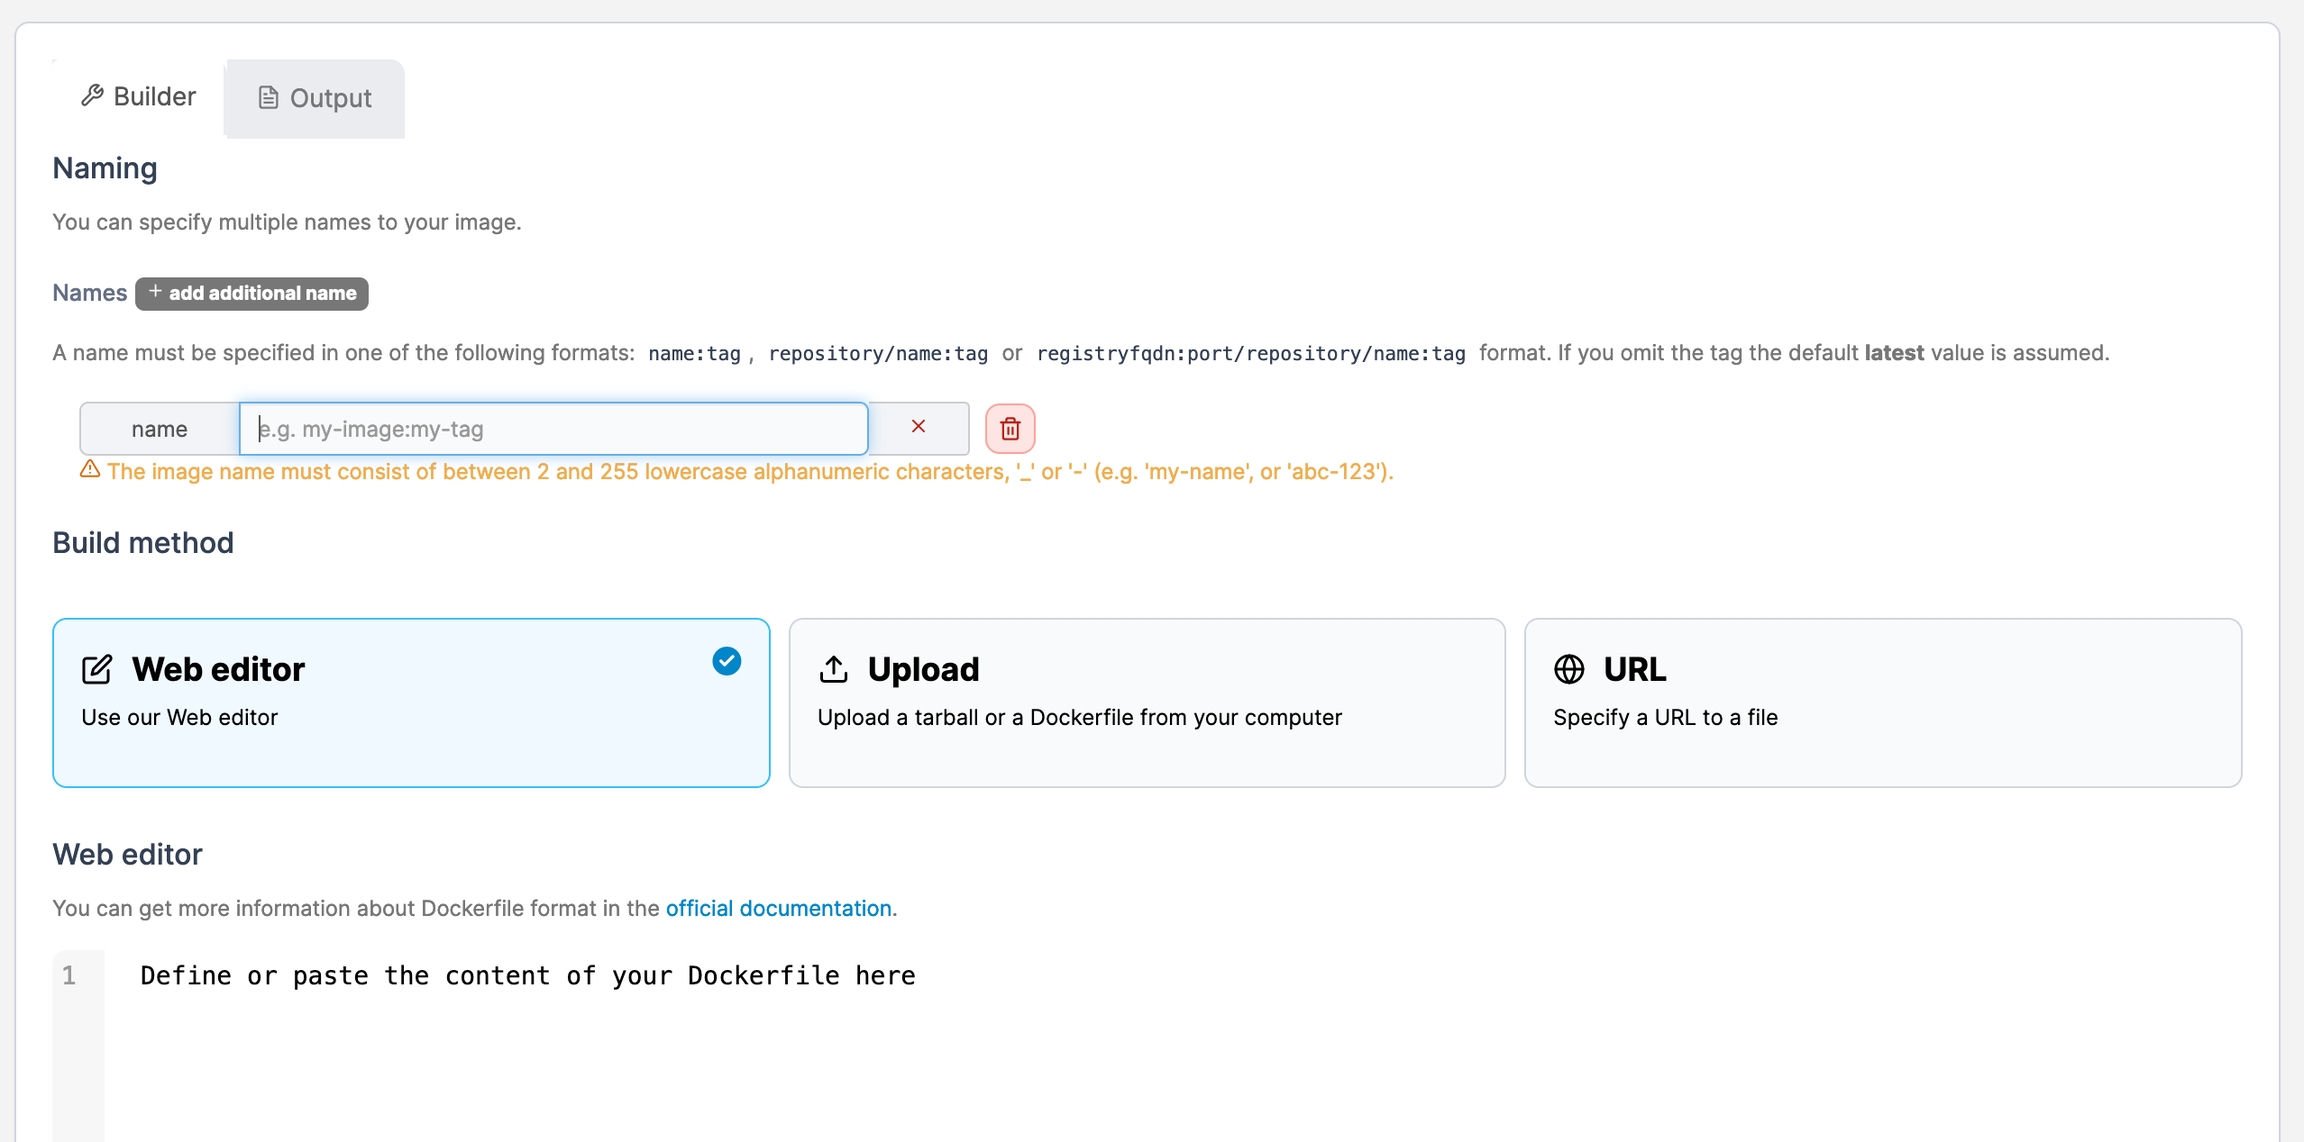This screenshot has width=2304, height=1142.
Task: Open the Builder tab
Action: 138,96
